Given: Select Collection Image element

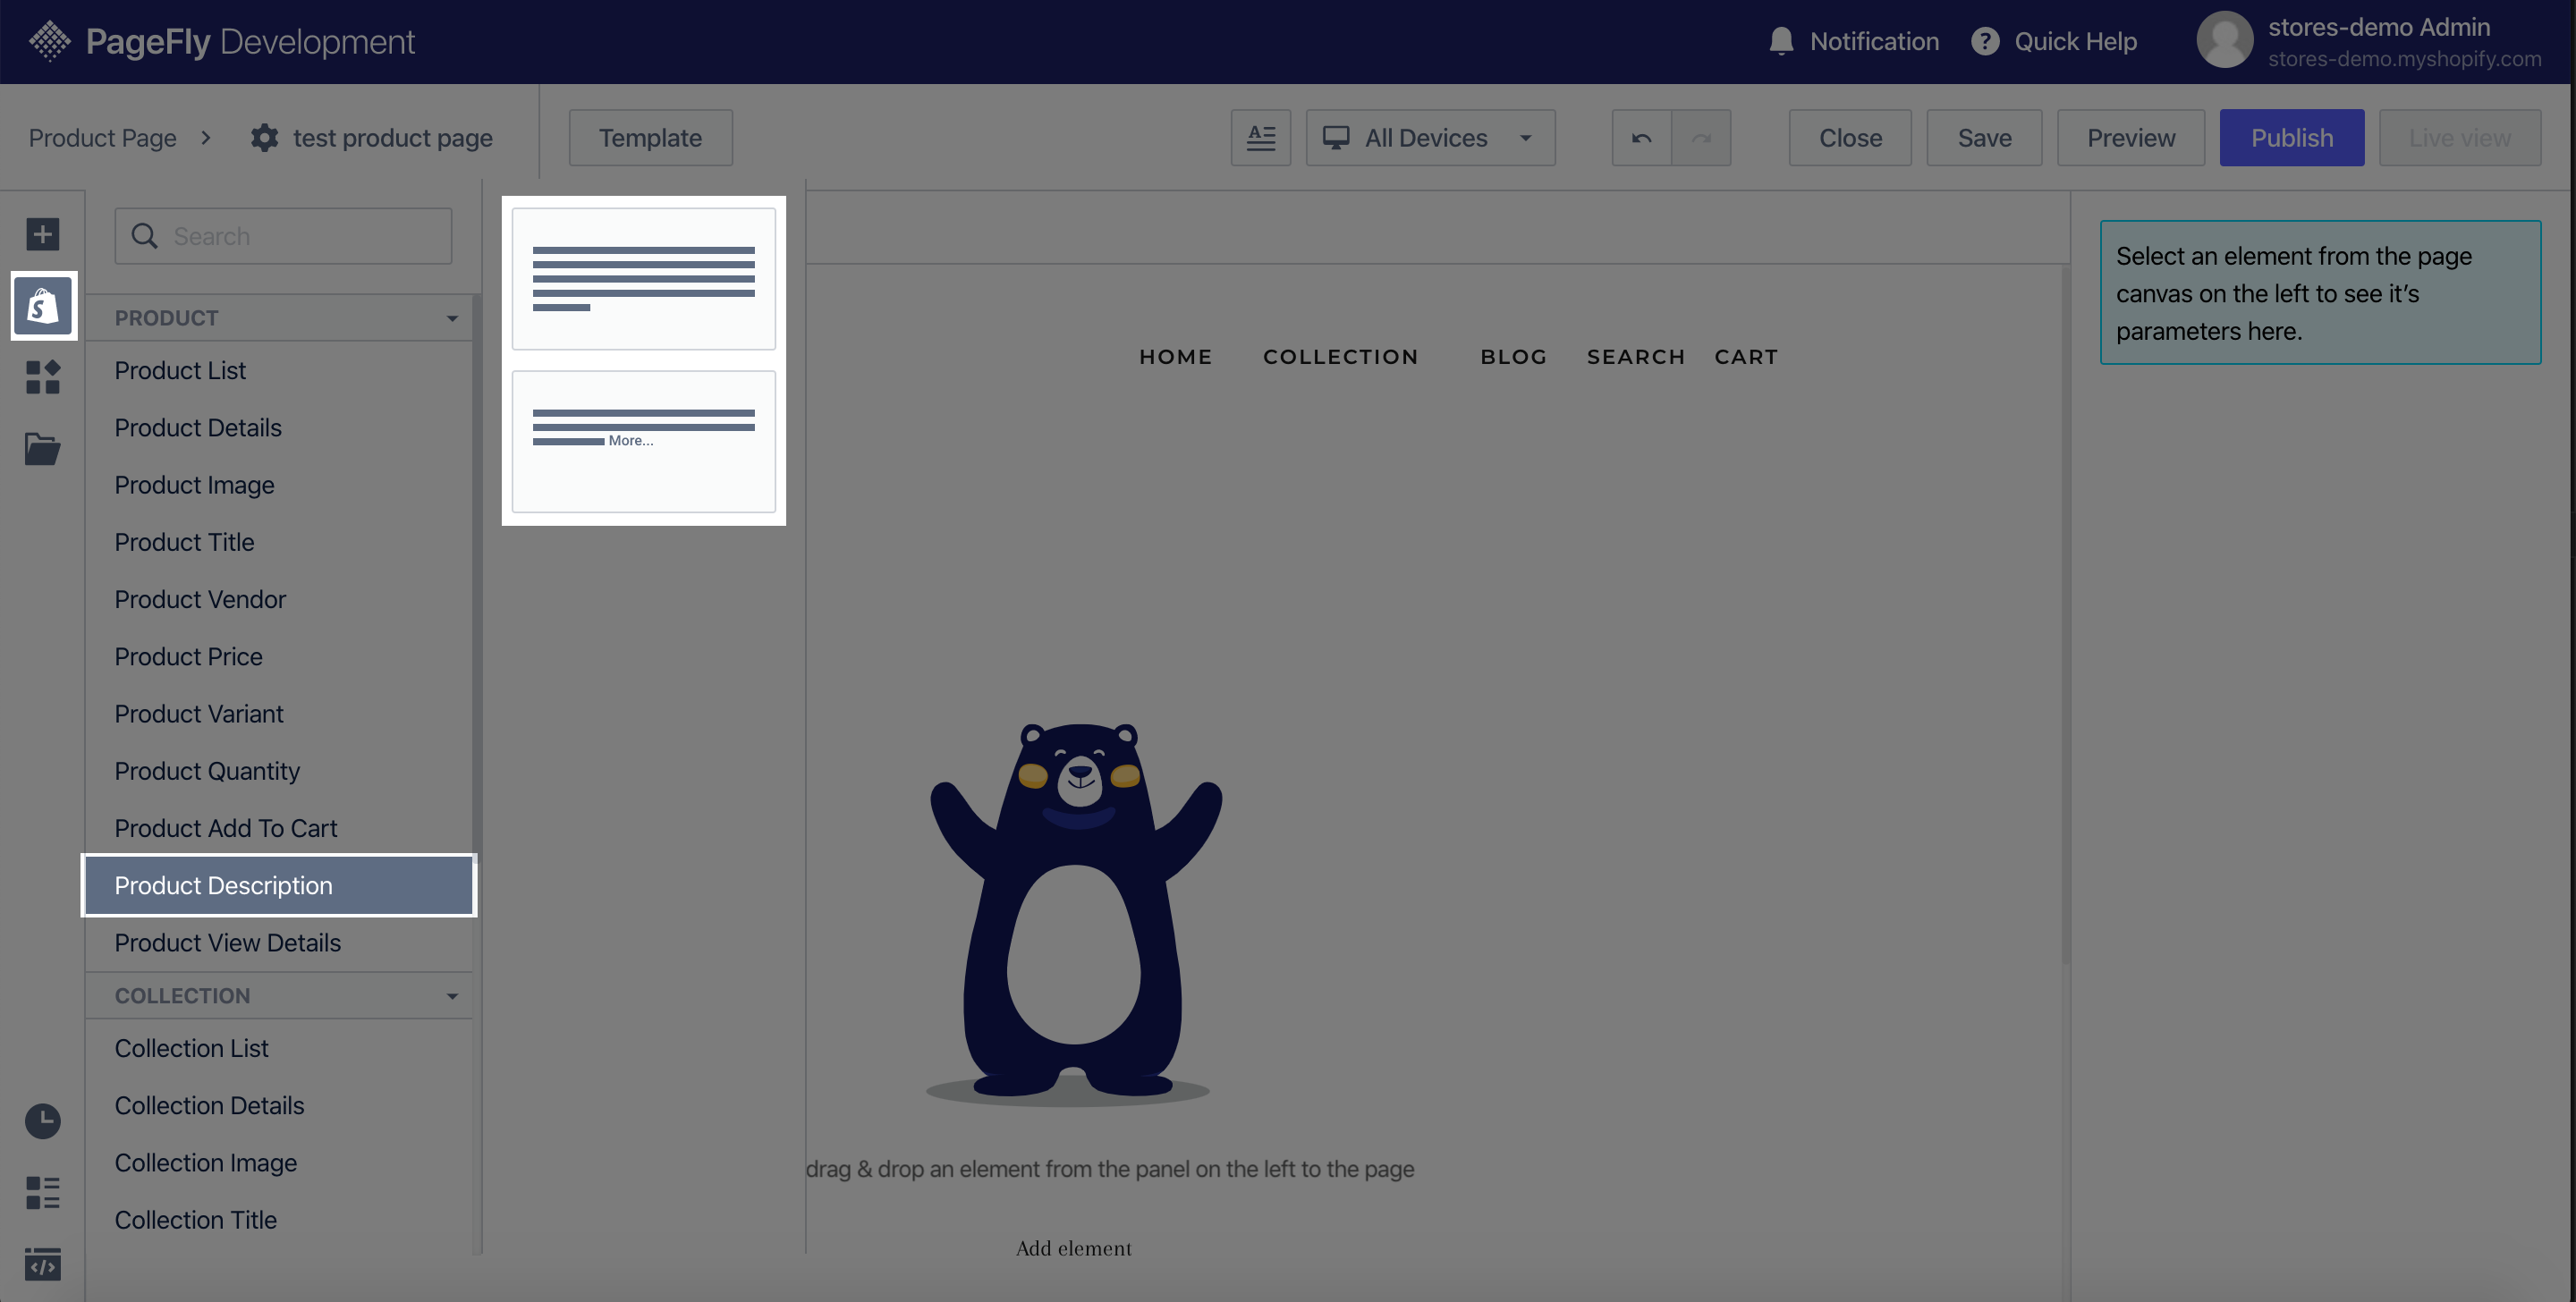Looking at the screenshot, I should coord(279,1163).
